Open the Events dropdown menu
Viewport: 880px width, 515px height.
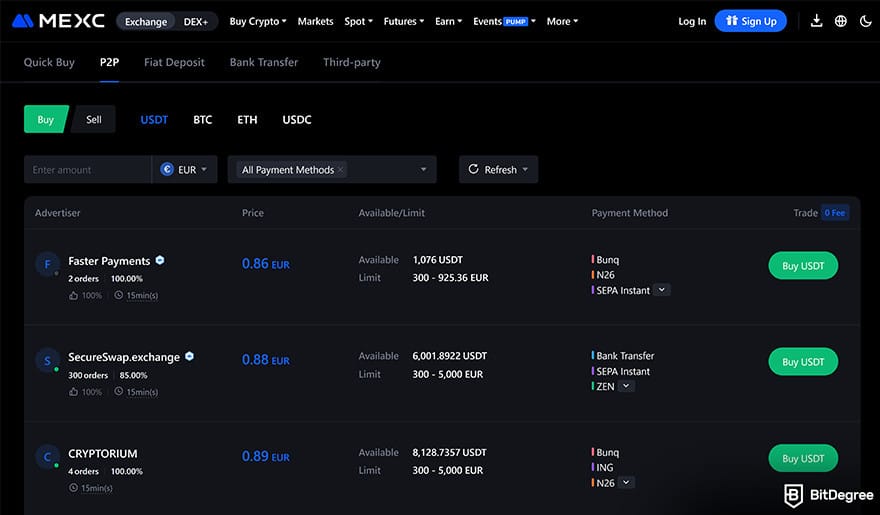504,21
